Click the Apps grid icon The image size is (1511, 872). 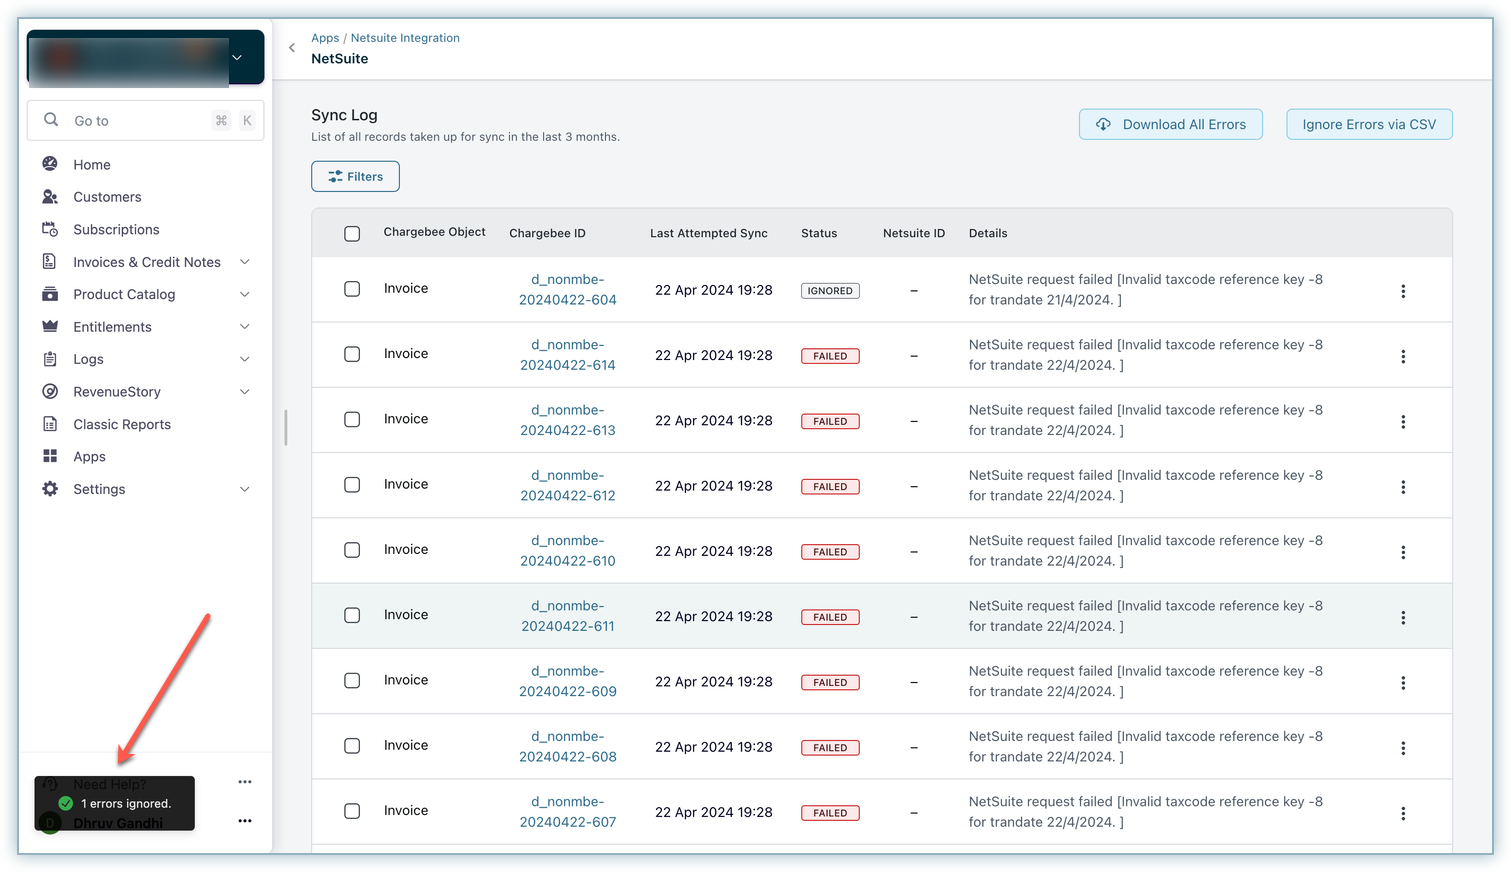click(x=50, y=456)
